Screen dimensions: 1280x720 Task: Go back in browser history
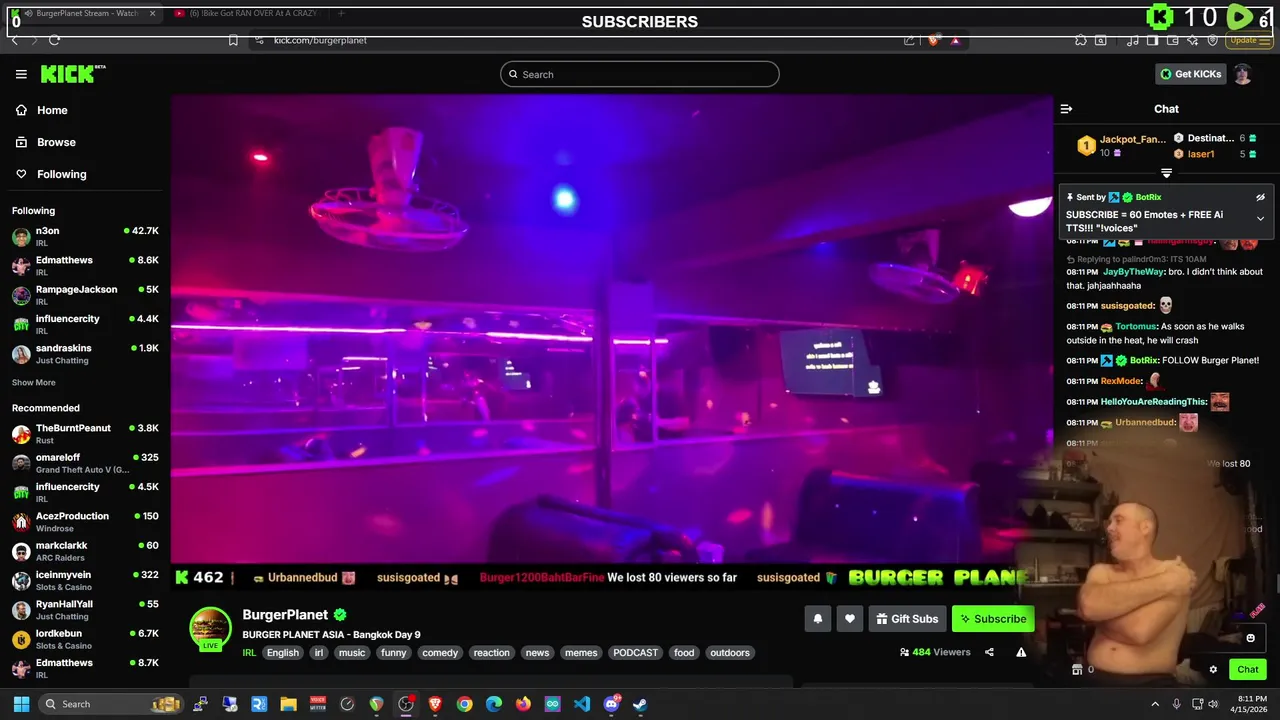(x=14, y=40)
